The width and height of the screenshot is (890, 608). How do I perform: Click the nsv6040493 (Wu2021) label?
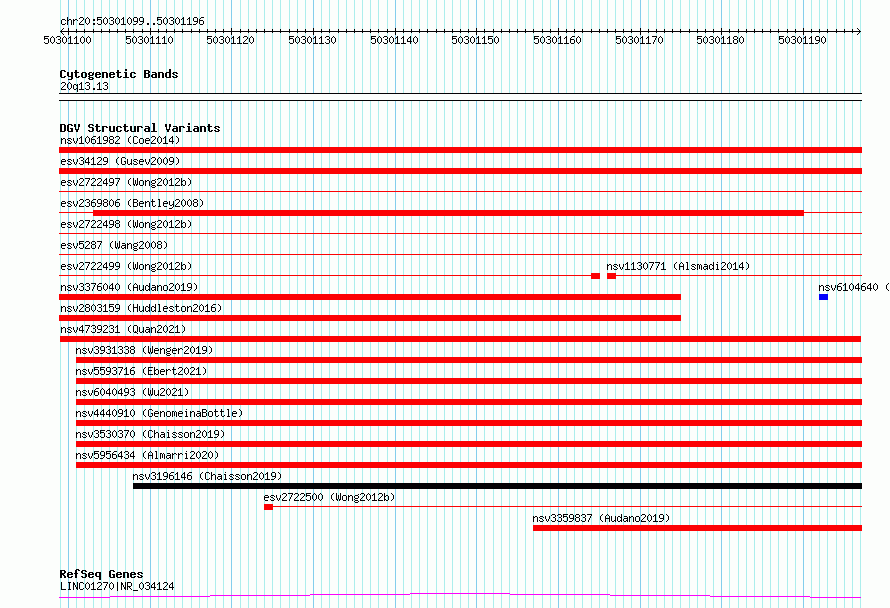click(x=132, y=392)
